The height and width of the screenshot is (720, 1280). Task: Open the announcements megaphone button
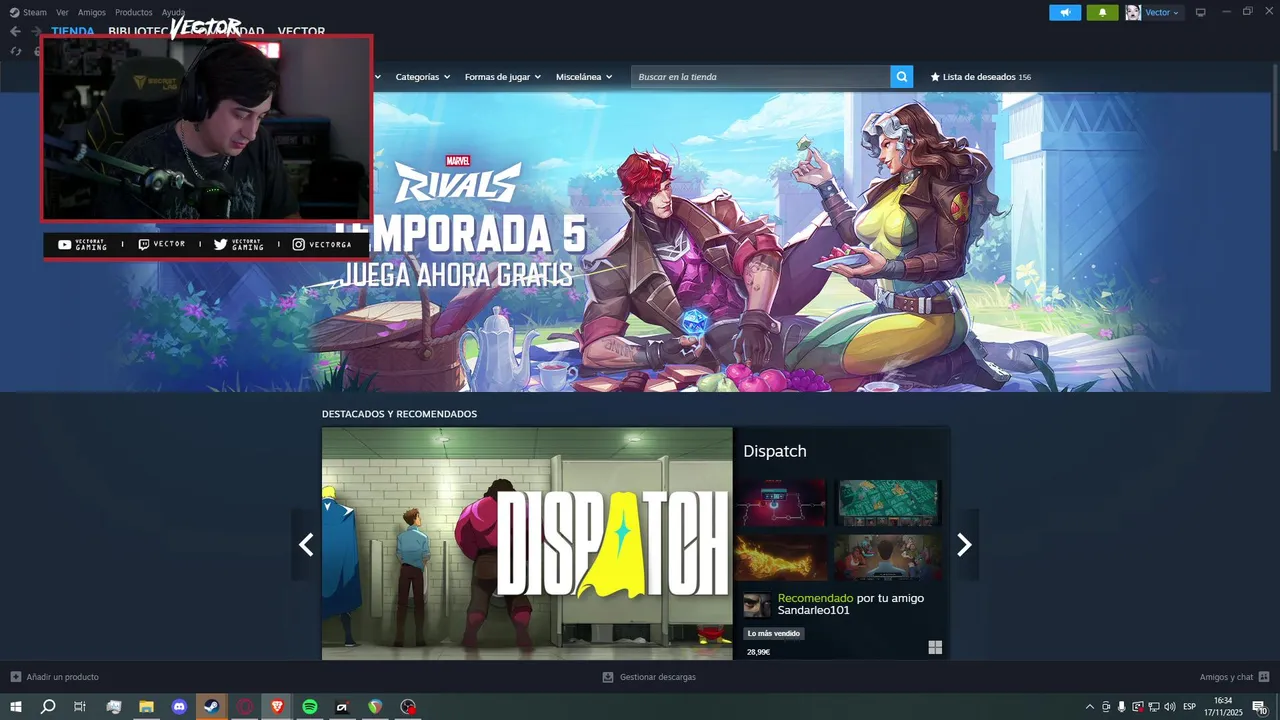coord(1065,13)
